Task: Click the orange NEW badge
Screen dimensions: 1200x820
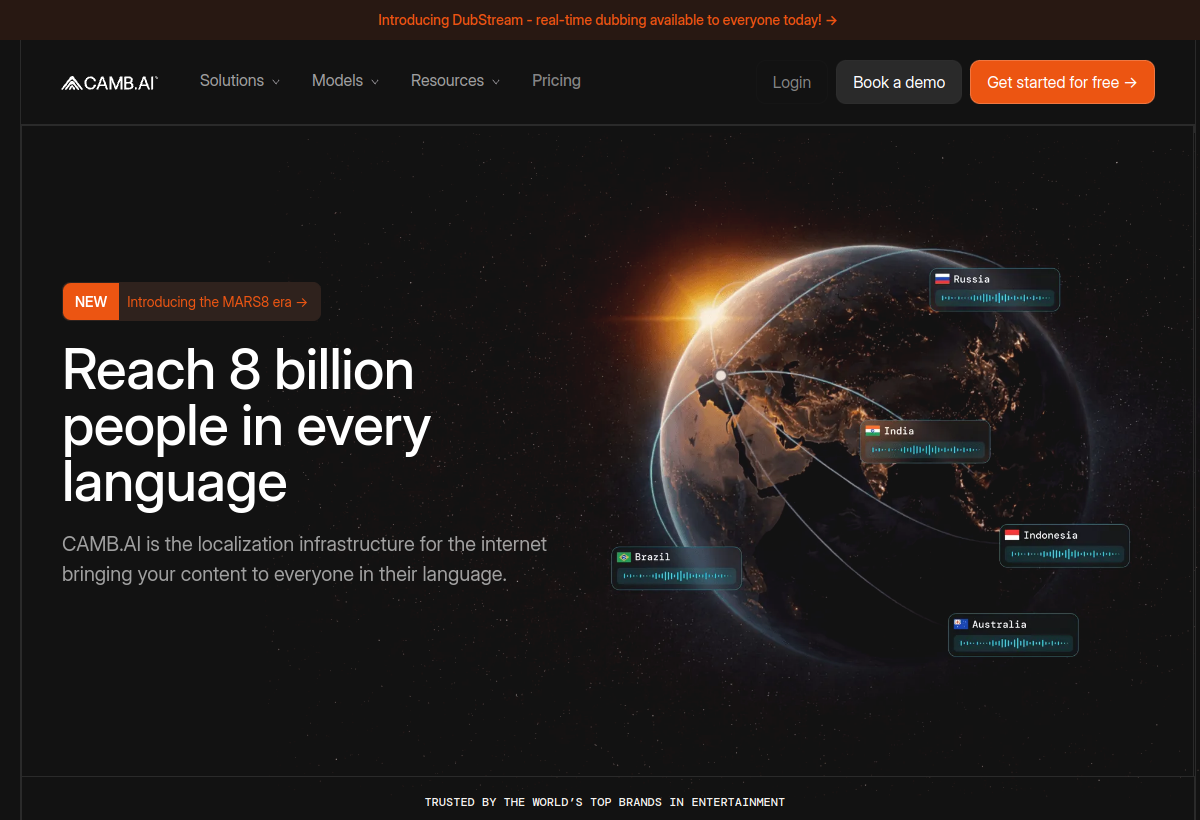Action: tap(91, 301)
